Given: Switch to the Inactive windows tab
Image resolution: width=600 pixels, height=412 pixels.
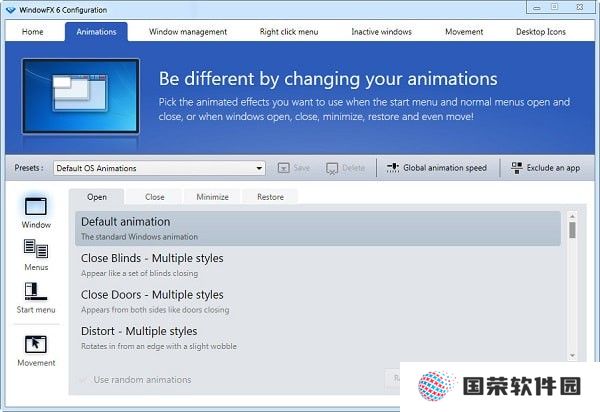Looking at the screenshot, I should pyautogui.click(x=382, y=32).
